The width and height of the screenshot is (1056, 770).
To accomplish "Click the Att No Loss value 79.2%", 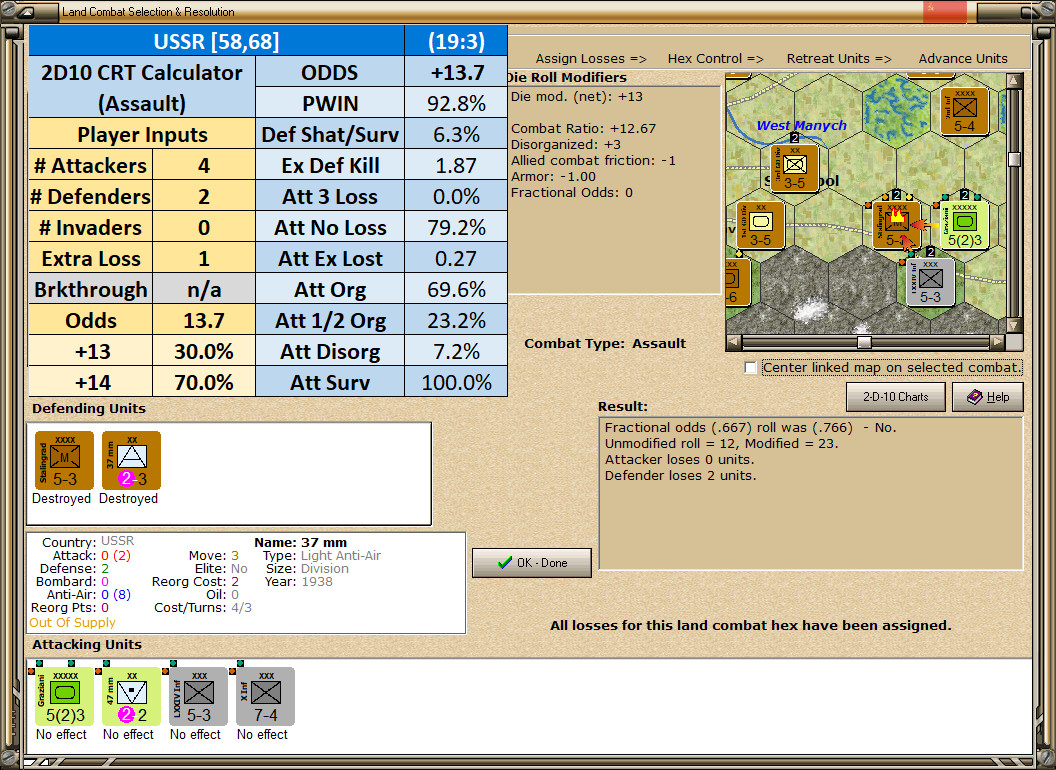I will click(456, 227).
